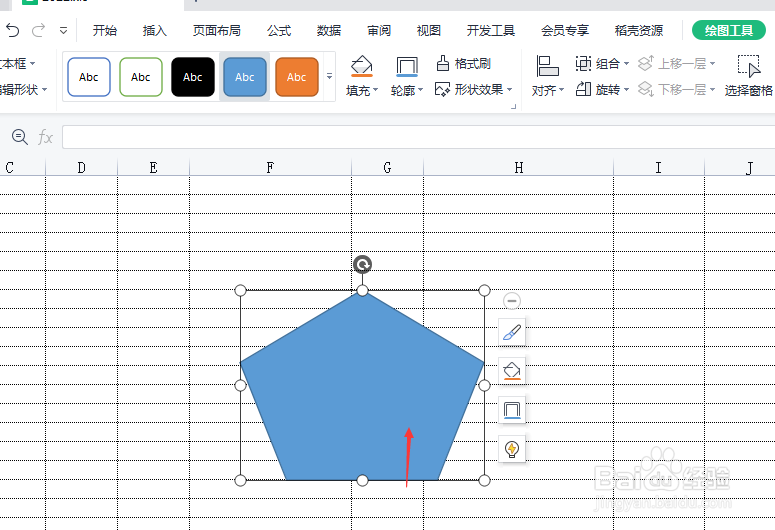Screen dimensions: 775x530
Task: Select column F header
Action: [270, 168]
